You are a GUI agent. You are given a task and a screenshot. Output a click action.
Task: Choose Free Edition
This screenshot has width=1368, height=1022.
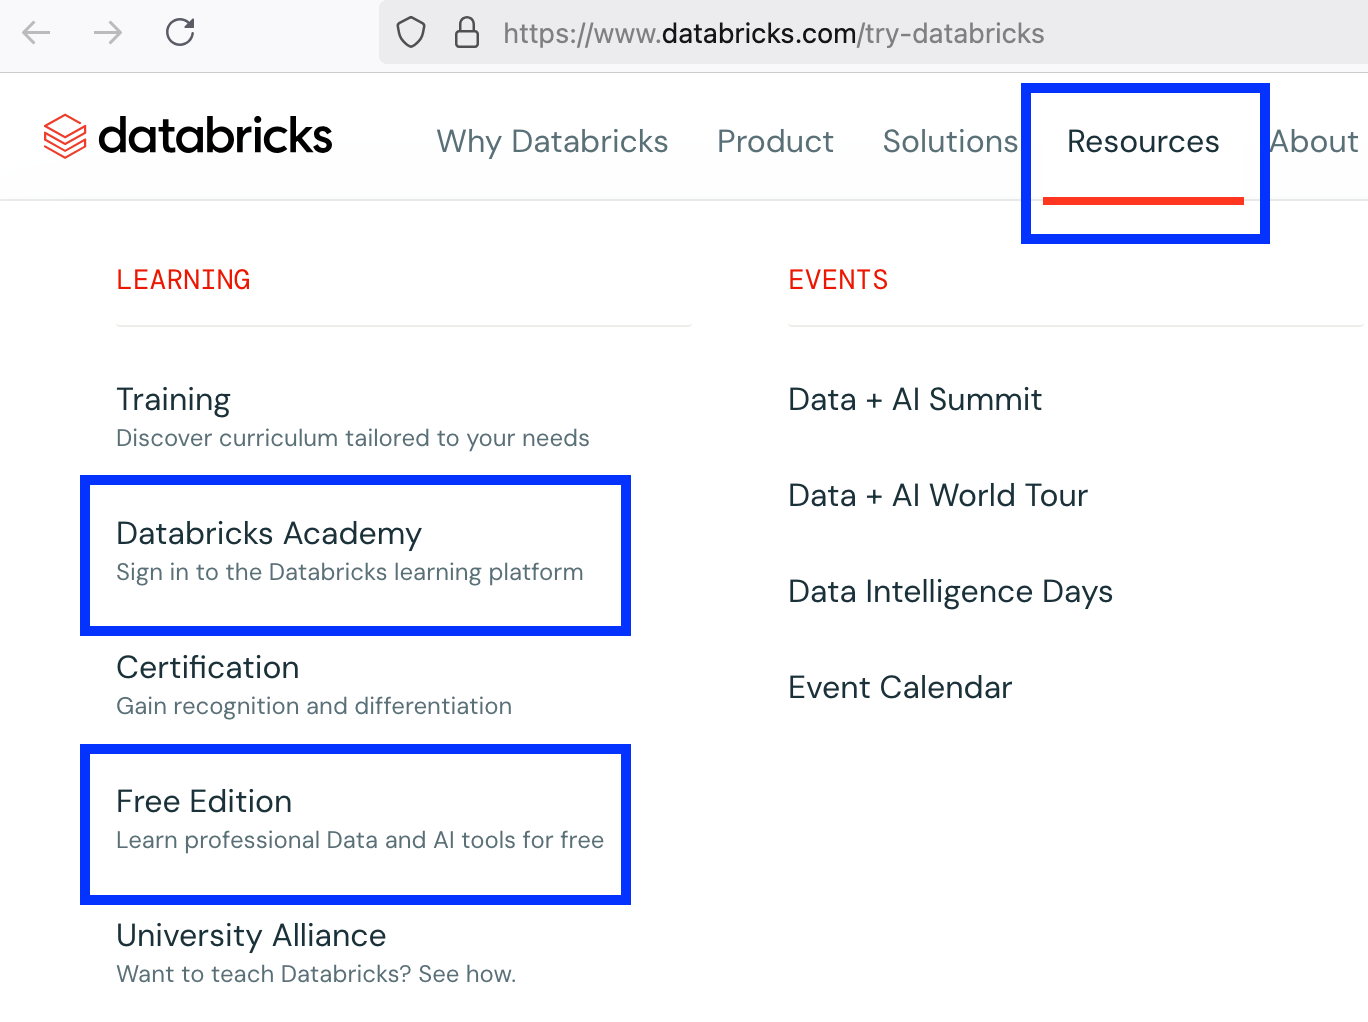pyautogui.click(x=204, y=801)
